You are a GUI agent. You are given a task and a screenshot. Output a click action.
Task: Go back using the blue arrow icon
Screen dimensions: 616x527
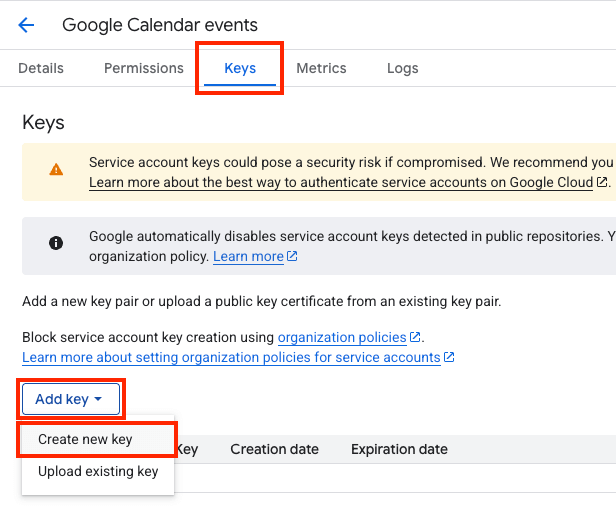[26, 25]
